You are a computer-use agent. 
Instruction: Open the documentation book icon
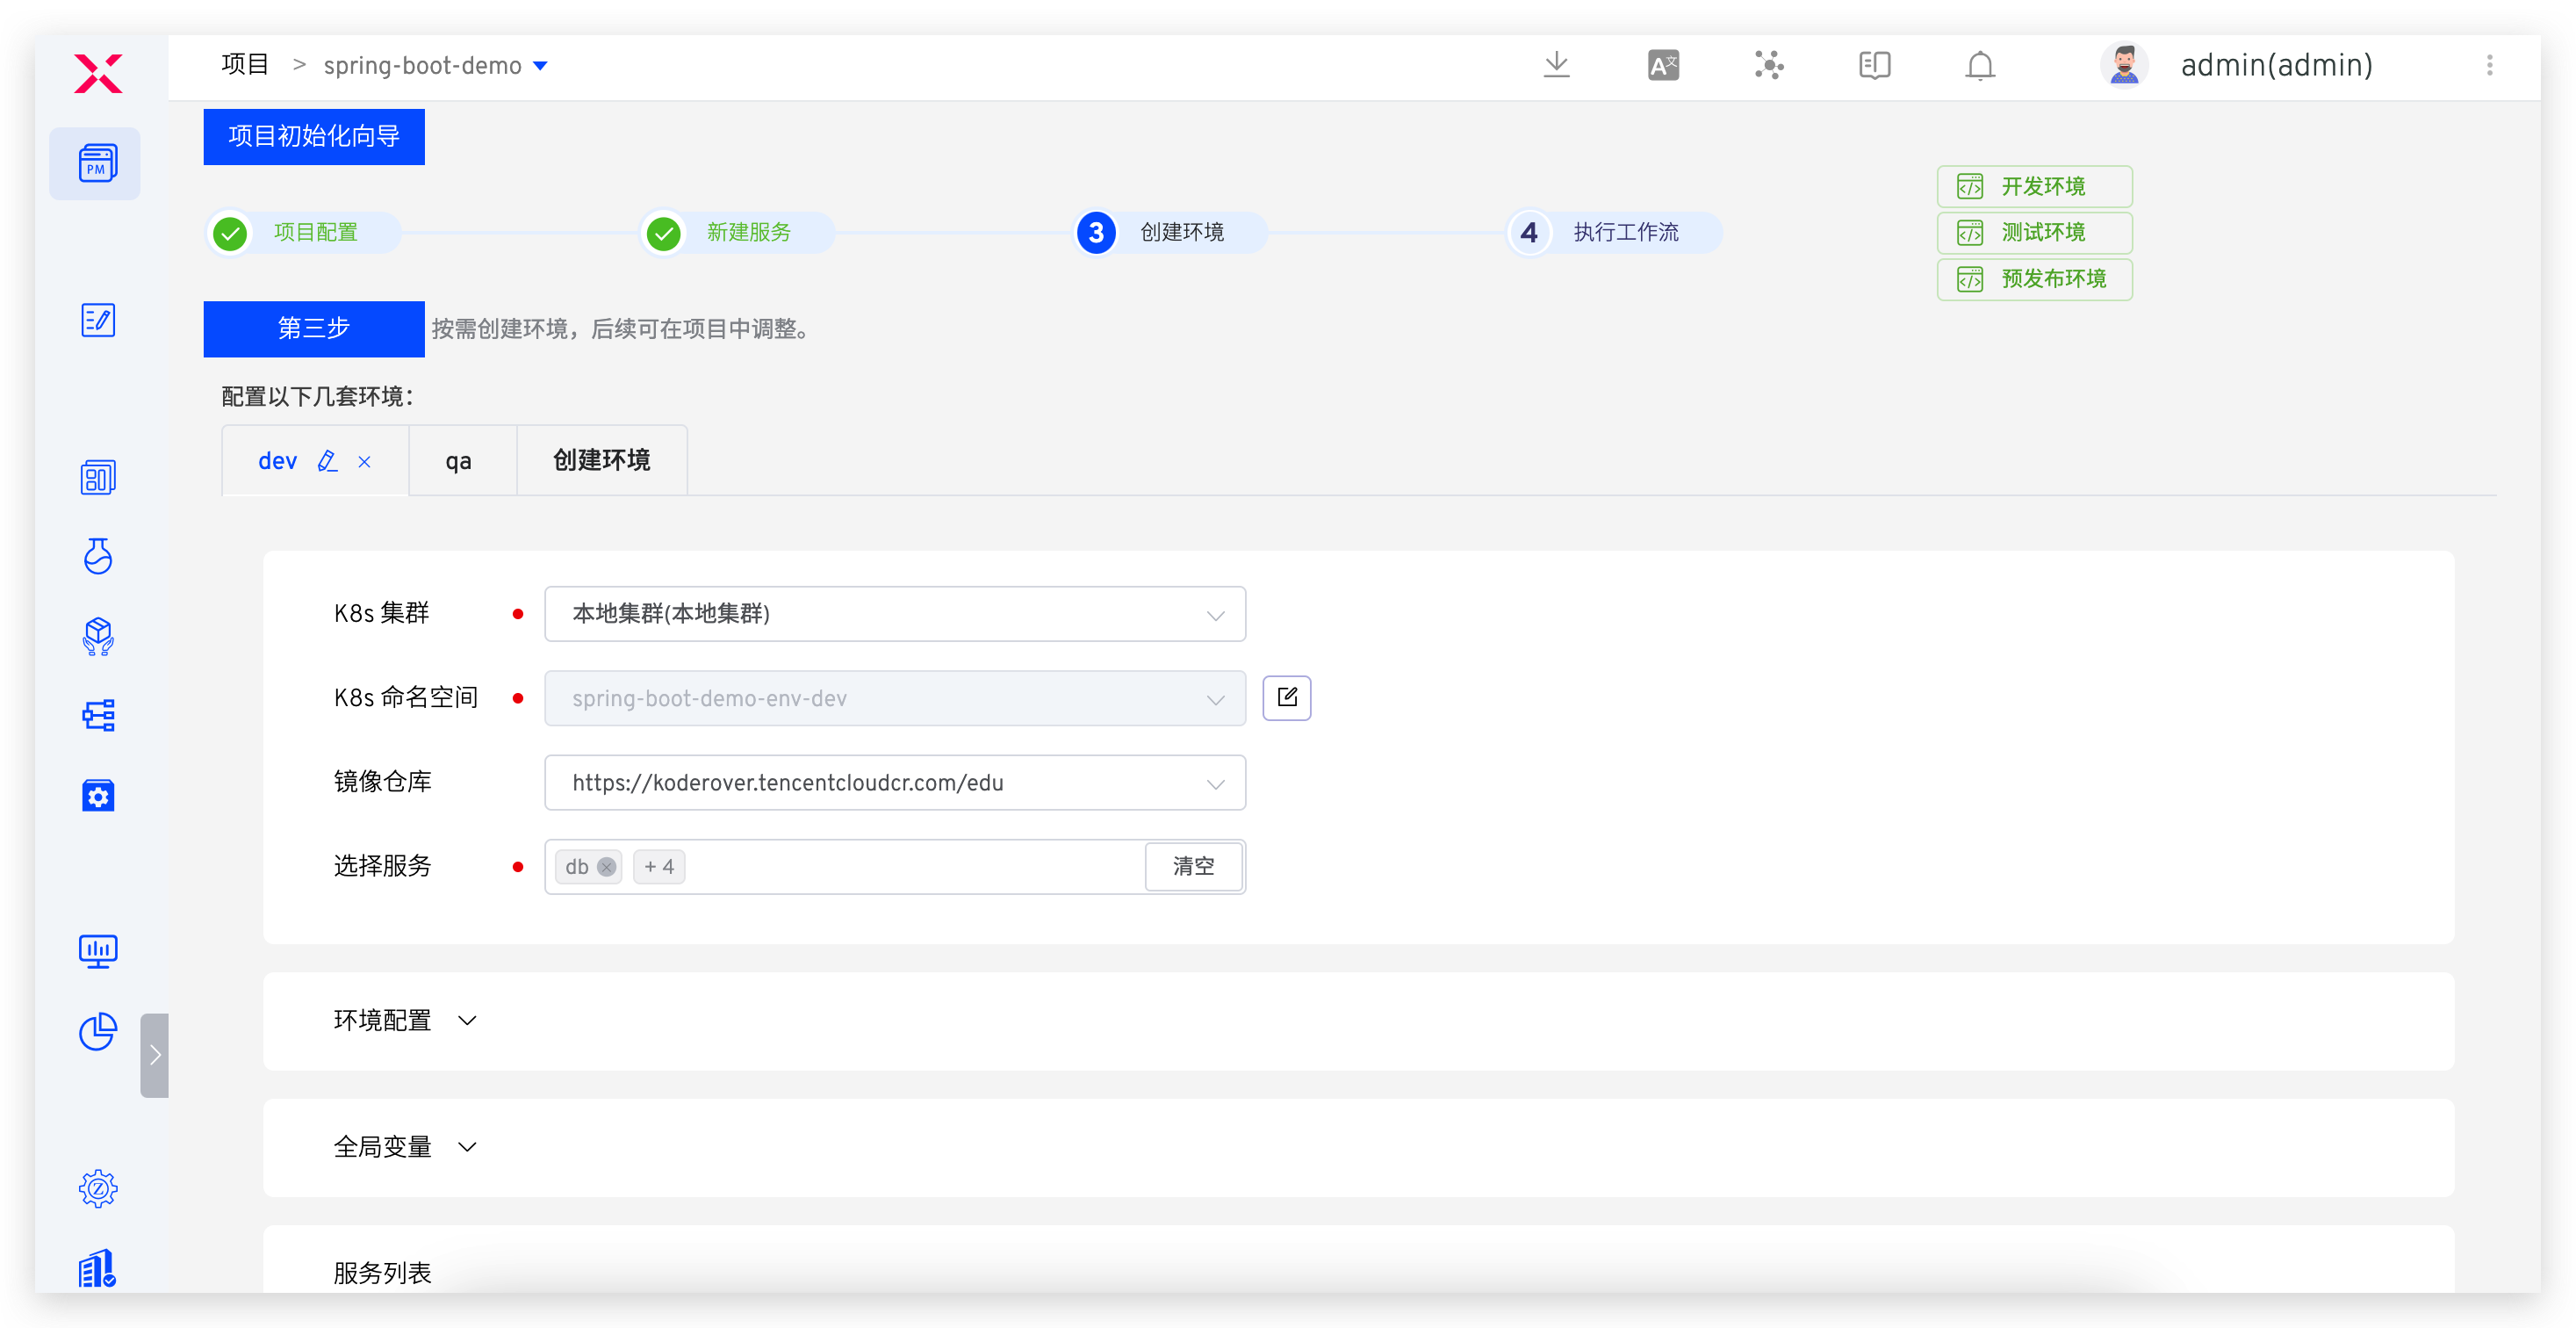pos(1874,66)
